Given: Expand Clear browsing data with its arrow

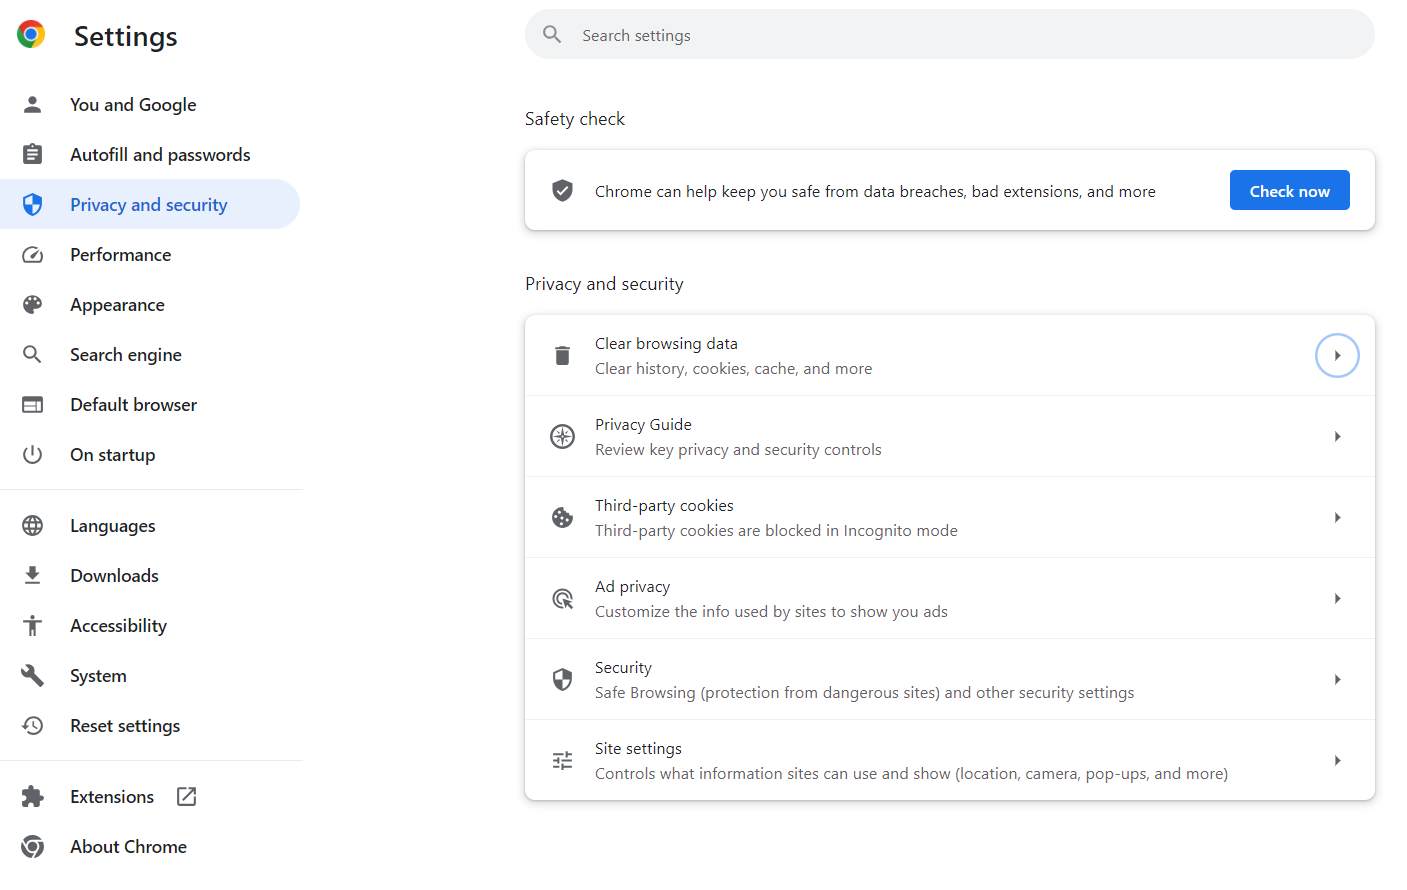Looking at the screenshot, I should (1337, 355).
